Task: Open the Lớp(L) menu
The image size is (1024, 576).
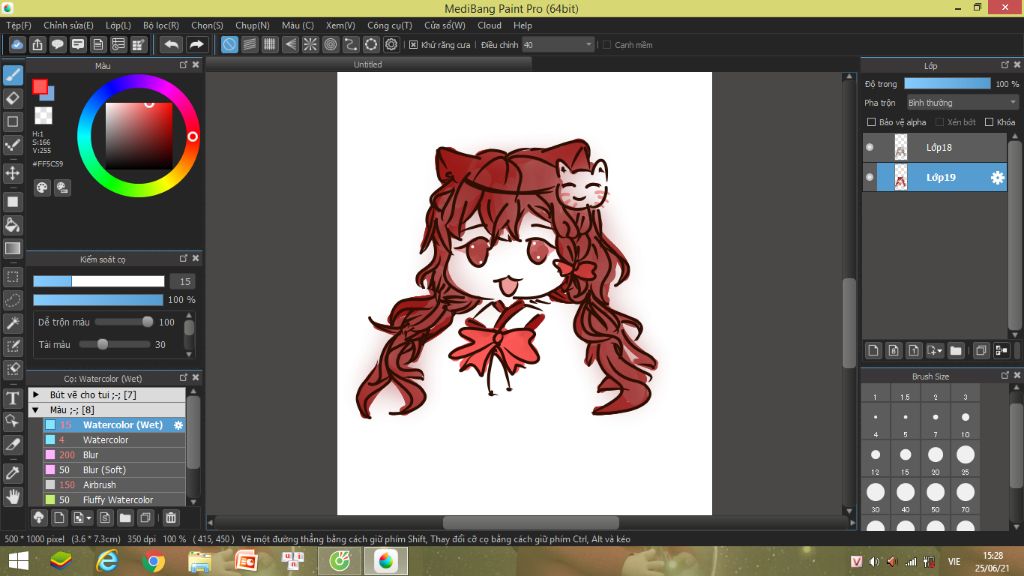Action: point(118,25)
